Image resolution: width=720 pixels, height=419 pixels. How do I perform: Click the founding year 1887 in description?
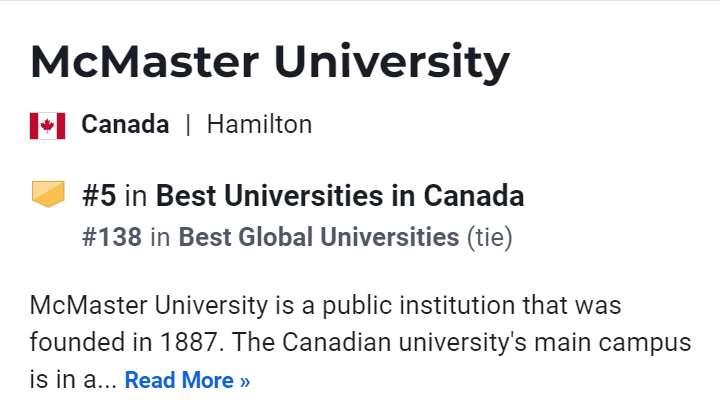click(x=188, y=342)
